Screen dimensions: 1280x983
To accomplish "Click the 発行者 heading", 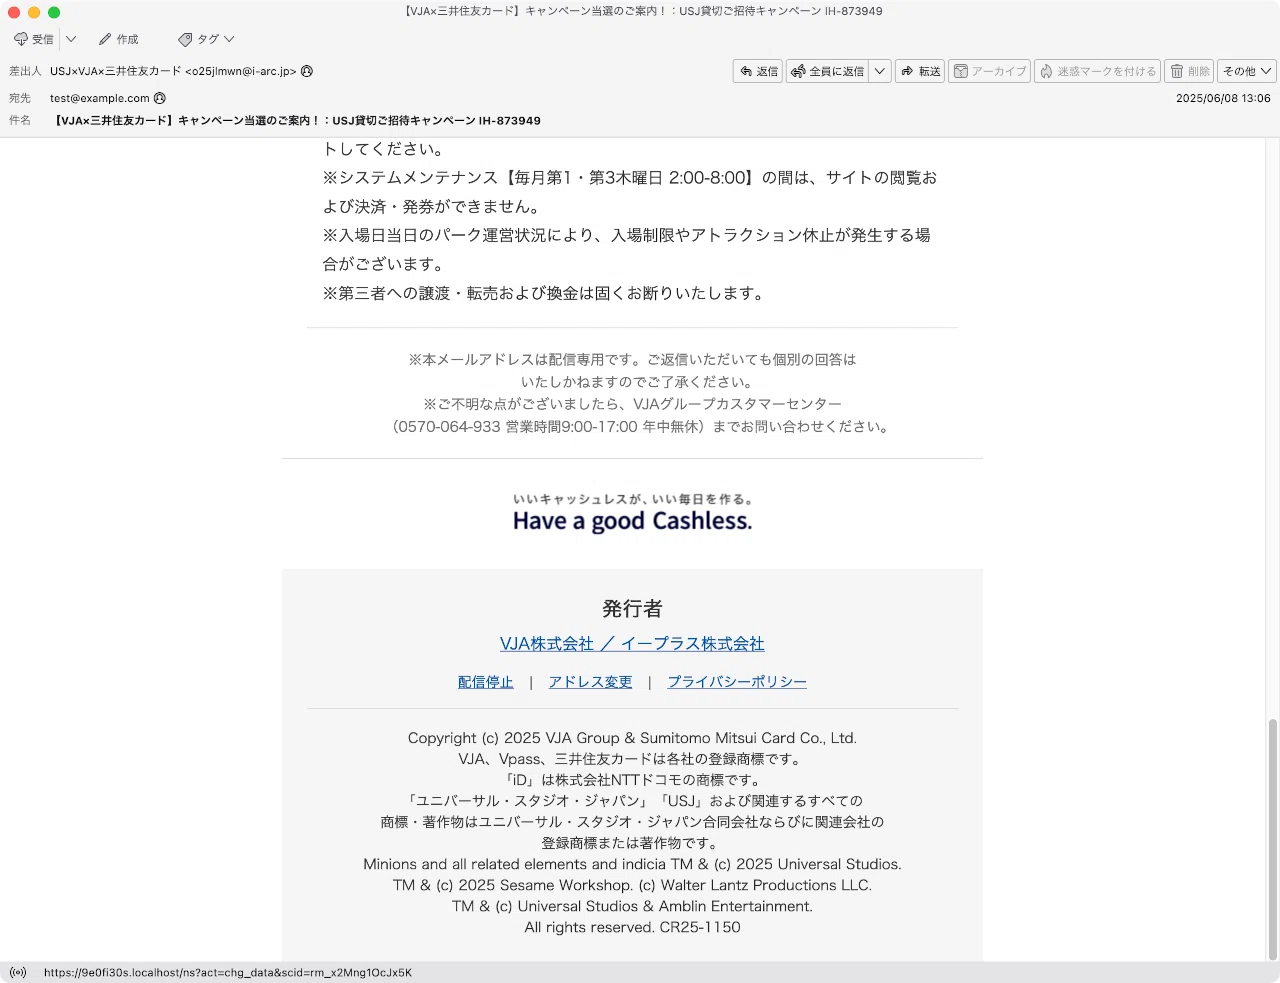I will click(x=632, y=608).
